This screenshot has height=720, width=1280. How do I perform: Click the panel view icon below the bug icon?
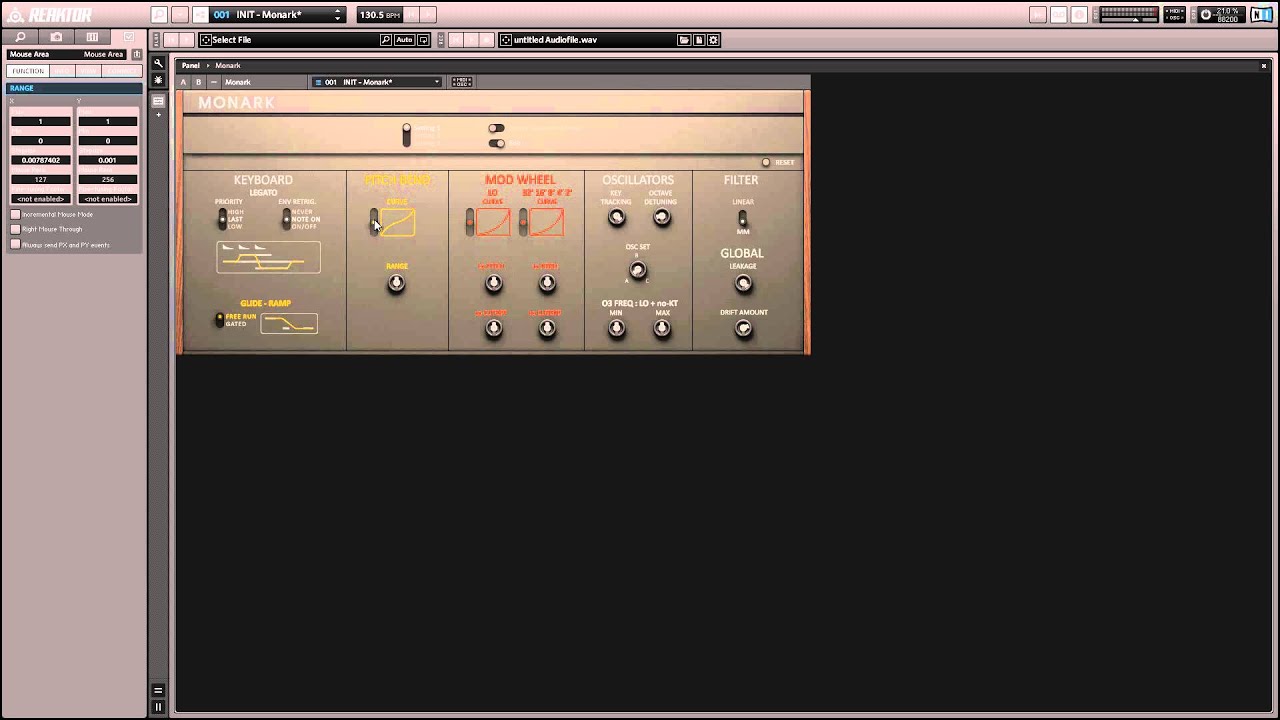pos(158,101)
